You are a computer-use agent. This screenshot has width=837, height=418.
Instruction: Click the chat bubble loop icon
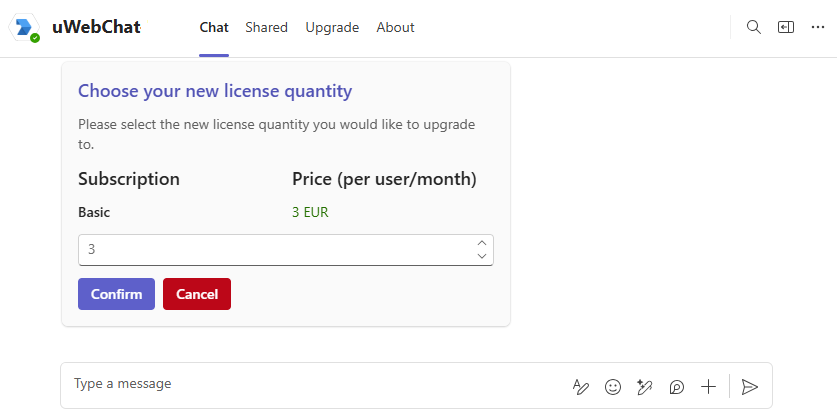677,386
